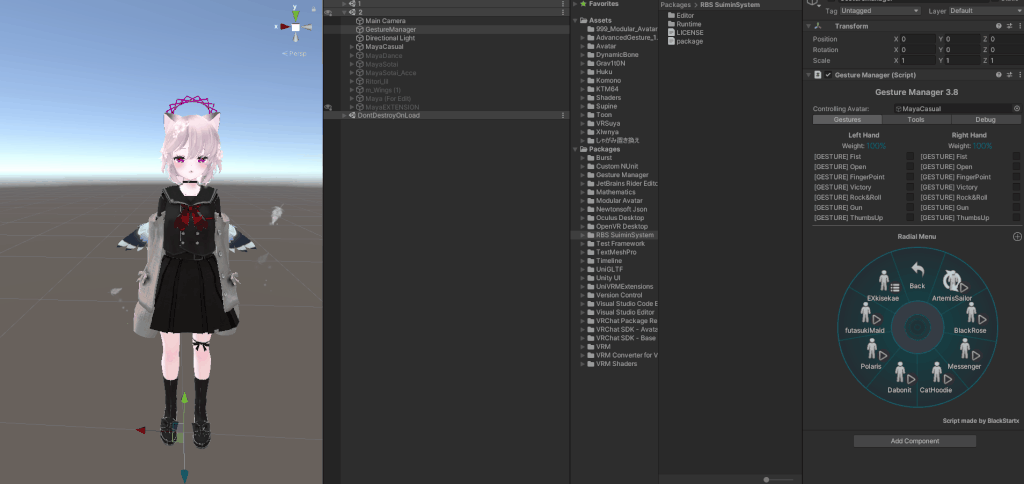Screen dimensions: 1024x484
Task: Select Directional Light in the hierarchy
Action: (x=390, y=38)
